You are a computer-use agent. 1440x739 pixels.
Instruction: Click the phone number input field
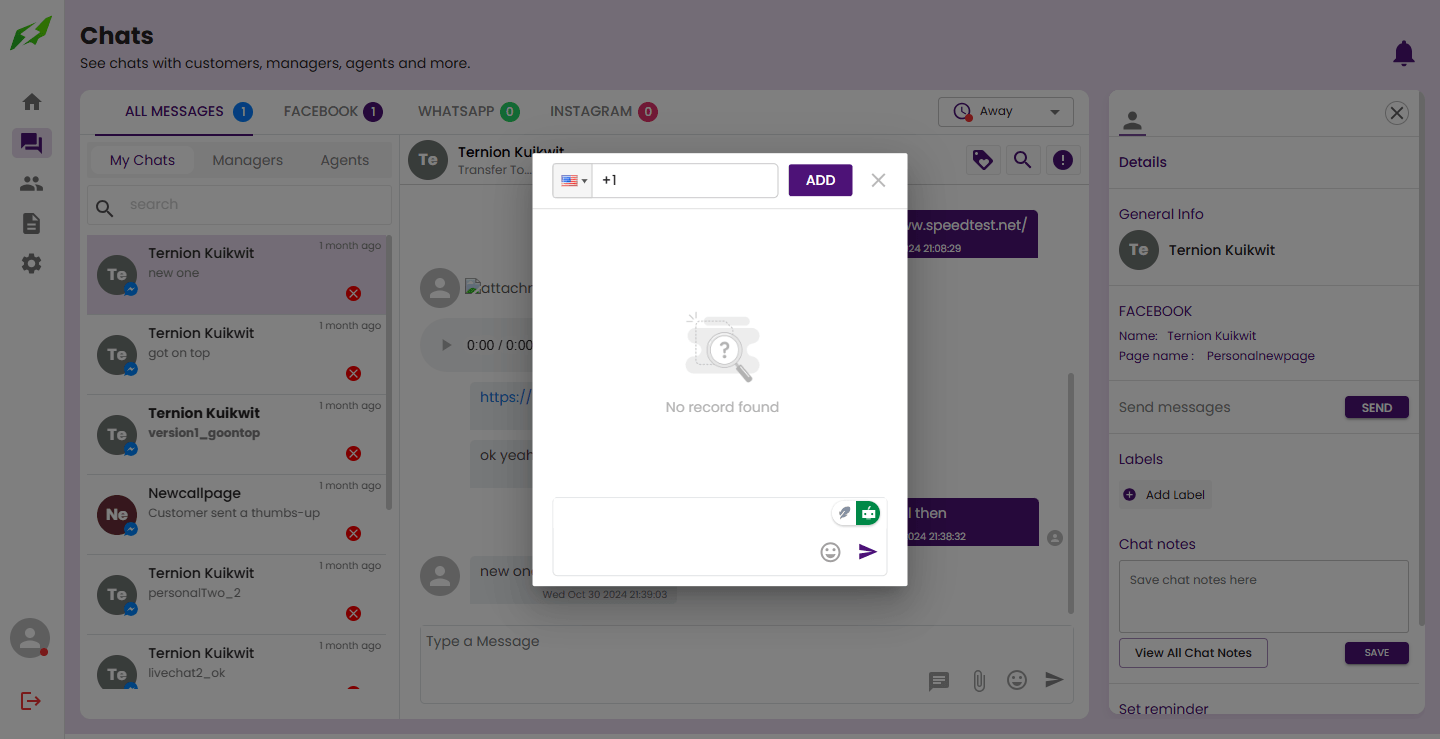pyautogui.click(x=686, y=181)
